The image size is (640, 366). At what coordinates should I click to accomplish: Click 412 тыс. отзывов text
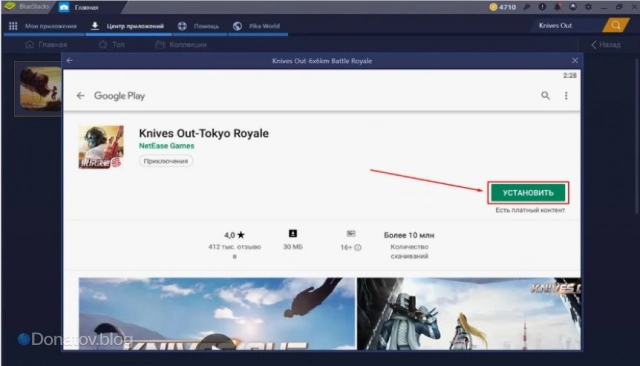pyautogui.click(x=234, y=251)
